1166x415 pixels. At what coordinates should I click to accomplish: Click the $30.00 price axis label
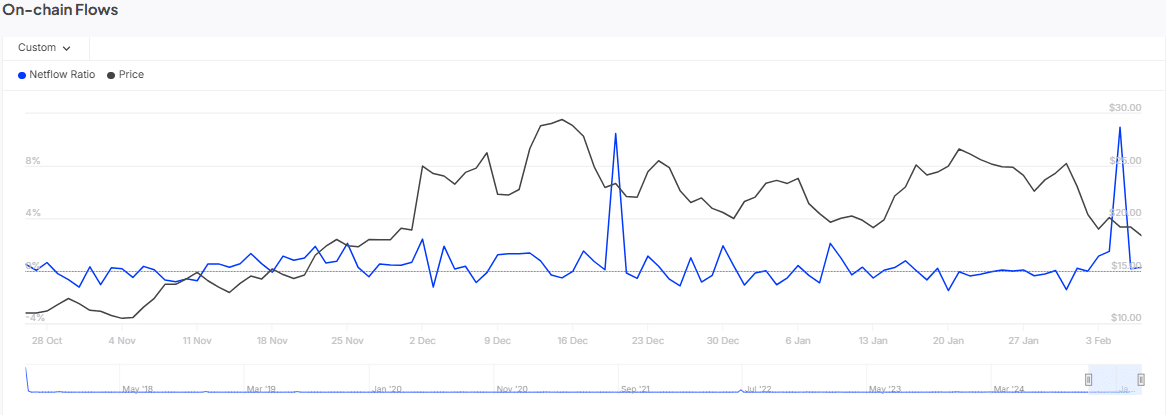pyautogui.click(x=1125, y=108)
